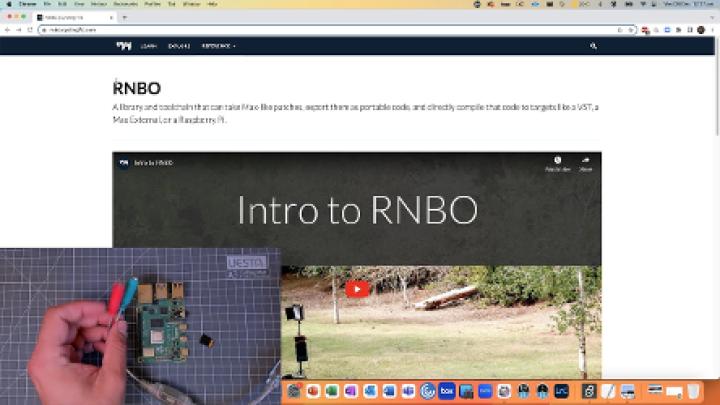Open the Help menu

point(212,4)
